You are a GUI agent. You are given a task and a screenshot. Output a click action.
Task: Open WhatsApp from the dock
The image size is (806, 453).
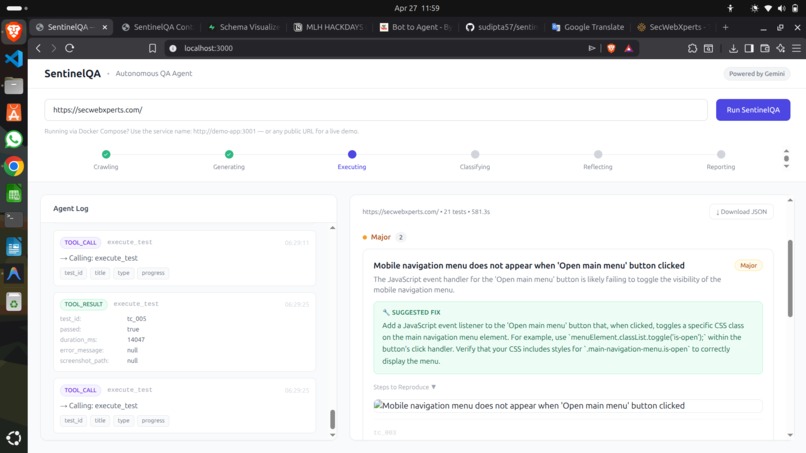[14, 139]
